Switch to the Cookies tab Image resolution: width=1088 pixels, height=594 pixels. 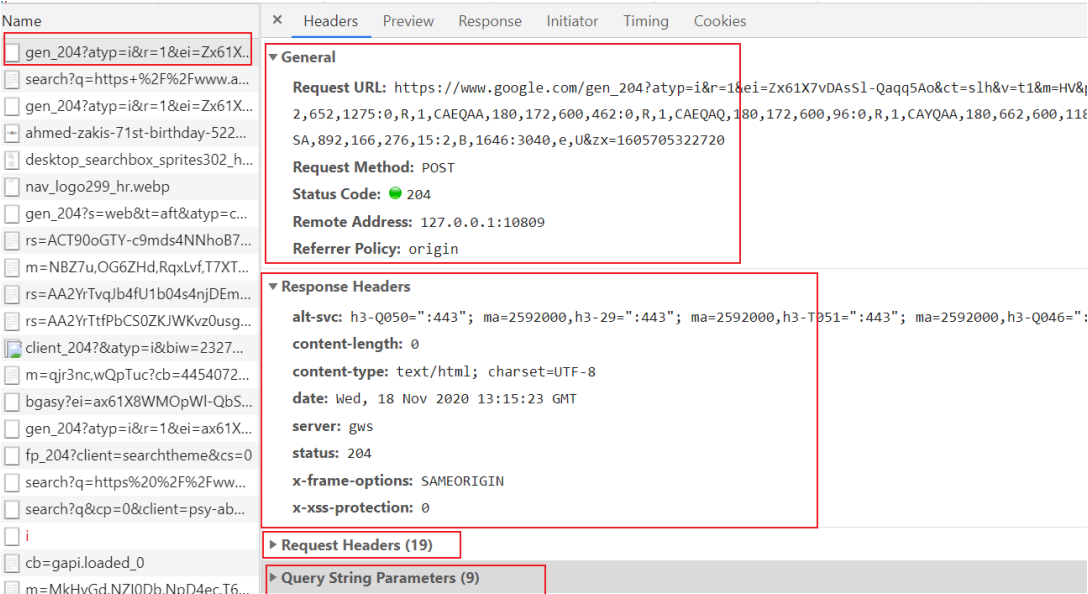click(720, 21)
